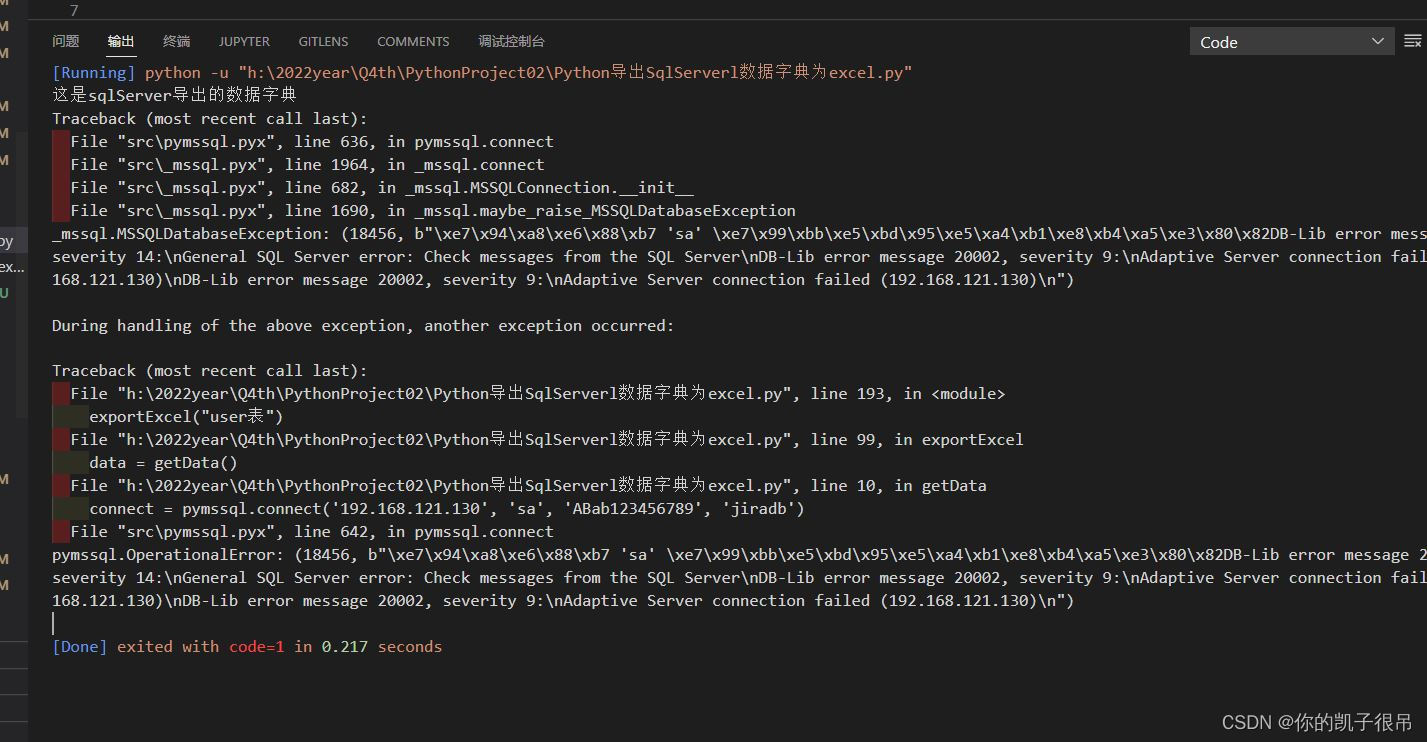This screenshot has width=1427, height=742.
Task: Click the line 'data = getData()'
Action: point(163,462)
